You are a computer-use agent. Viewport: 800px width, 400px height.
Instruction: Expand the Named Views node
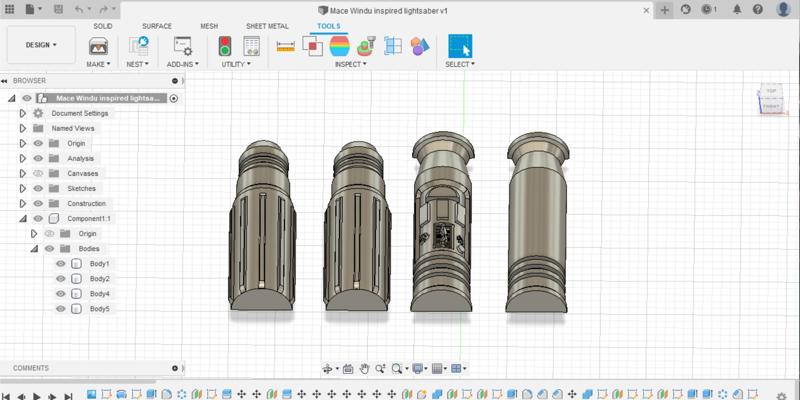pyautogui.click(x=22, y=128)
